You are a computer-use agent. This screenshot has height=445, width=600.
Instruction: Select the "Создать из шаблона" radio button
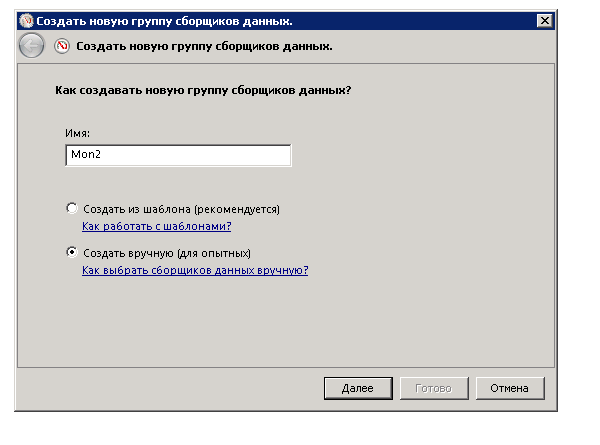(71, 209)
